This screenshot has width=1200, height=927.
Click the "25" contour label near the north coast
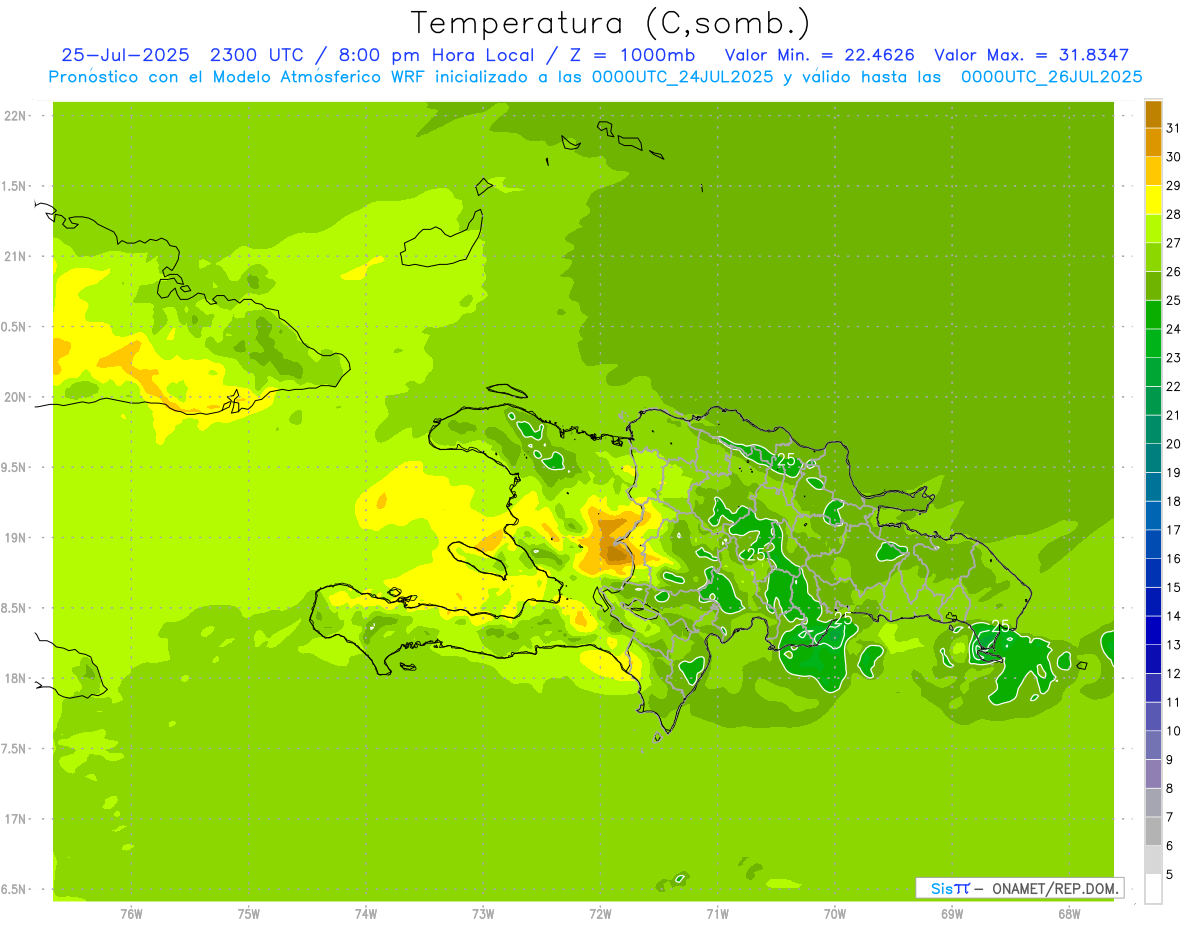(x=786, y=460)
